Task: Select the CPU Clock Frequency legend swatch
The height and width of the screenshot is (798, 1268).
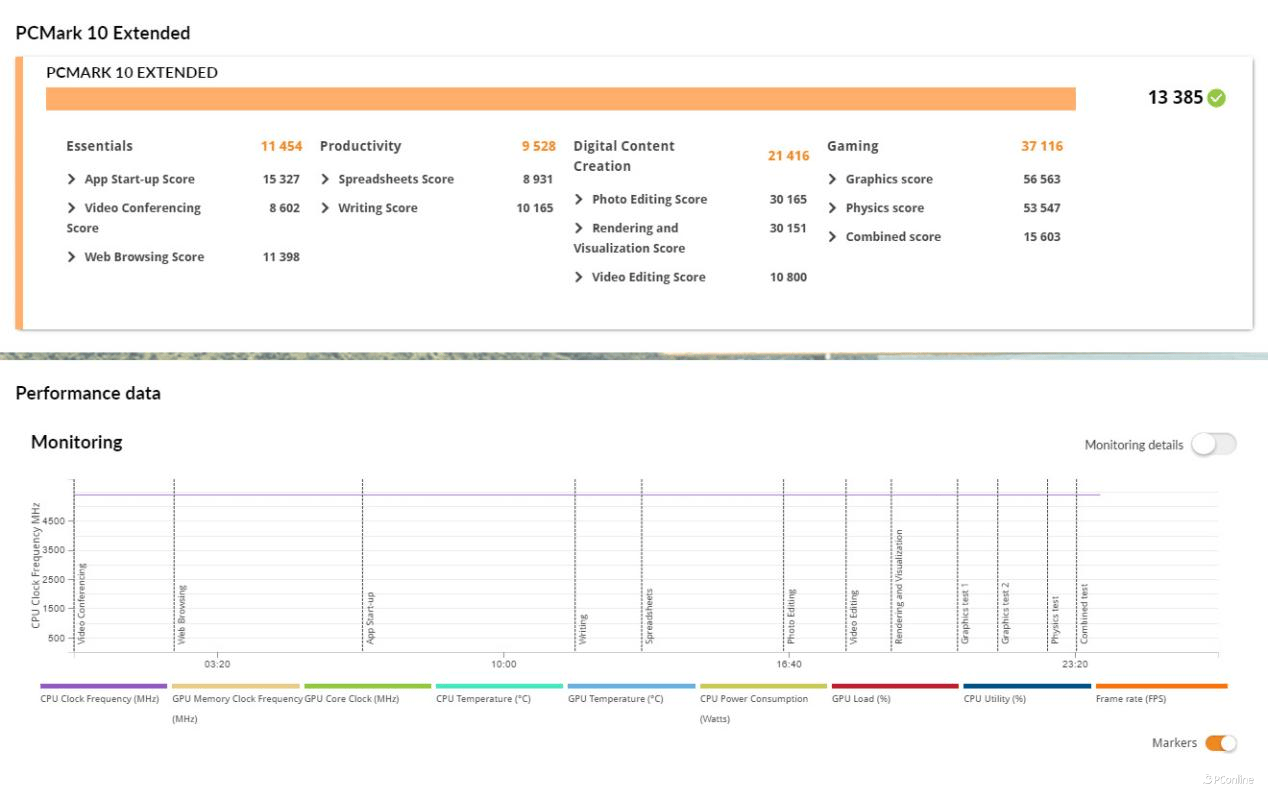Action: pos(103,686)
